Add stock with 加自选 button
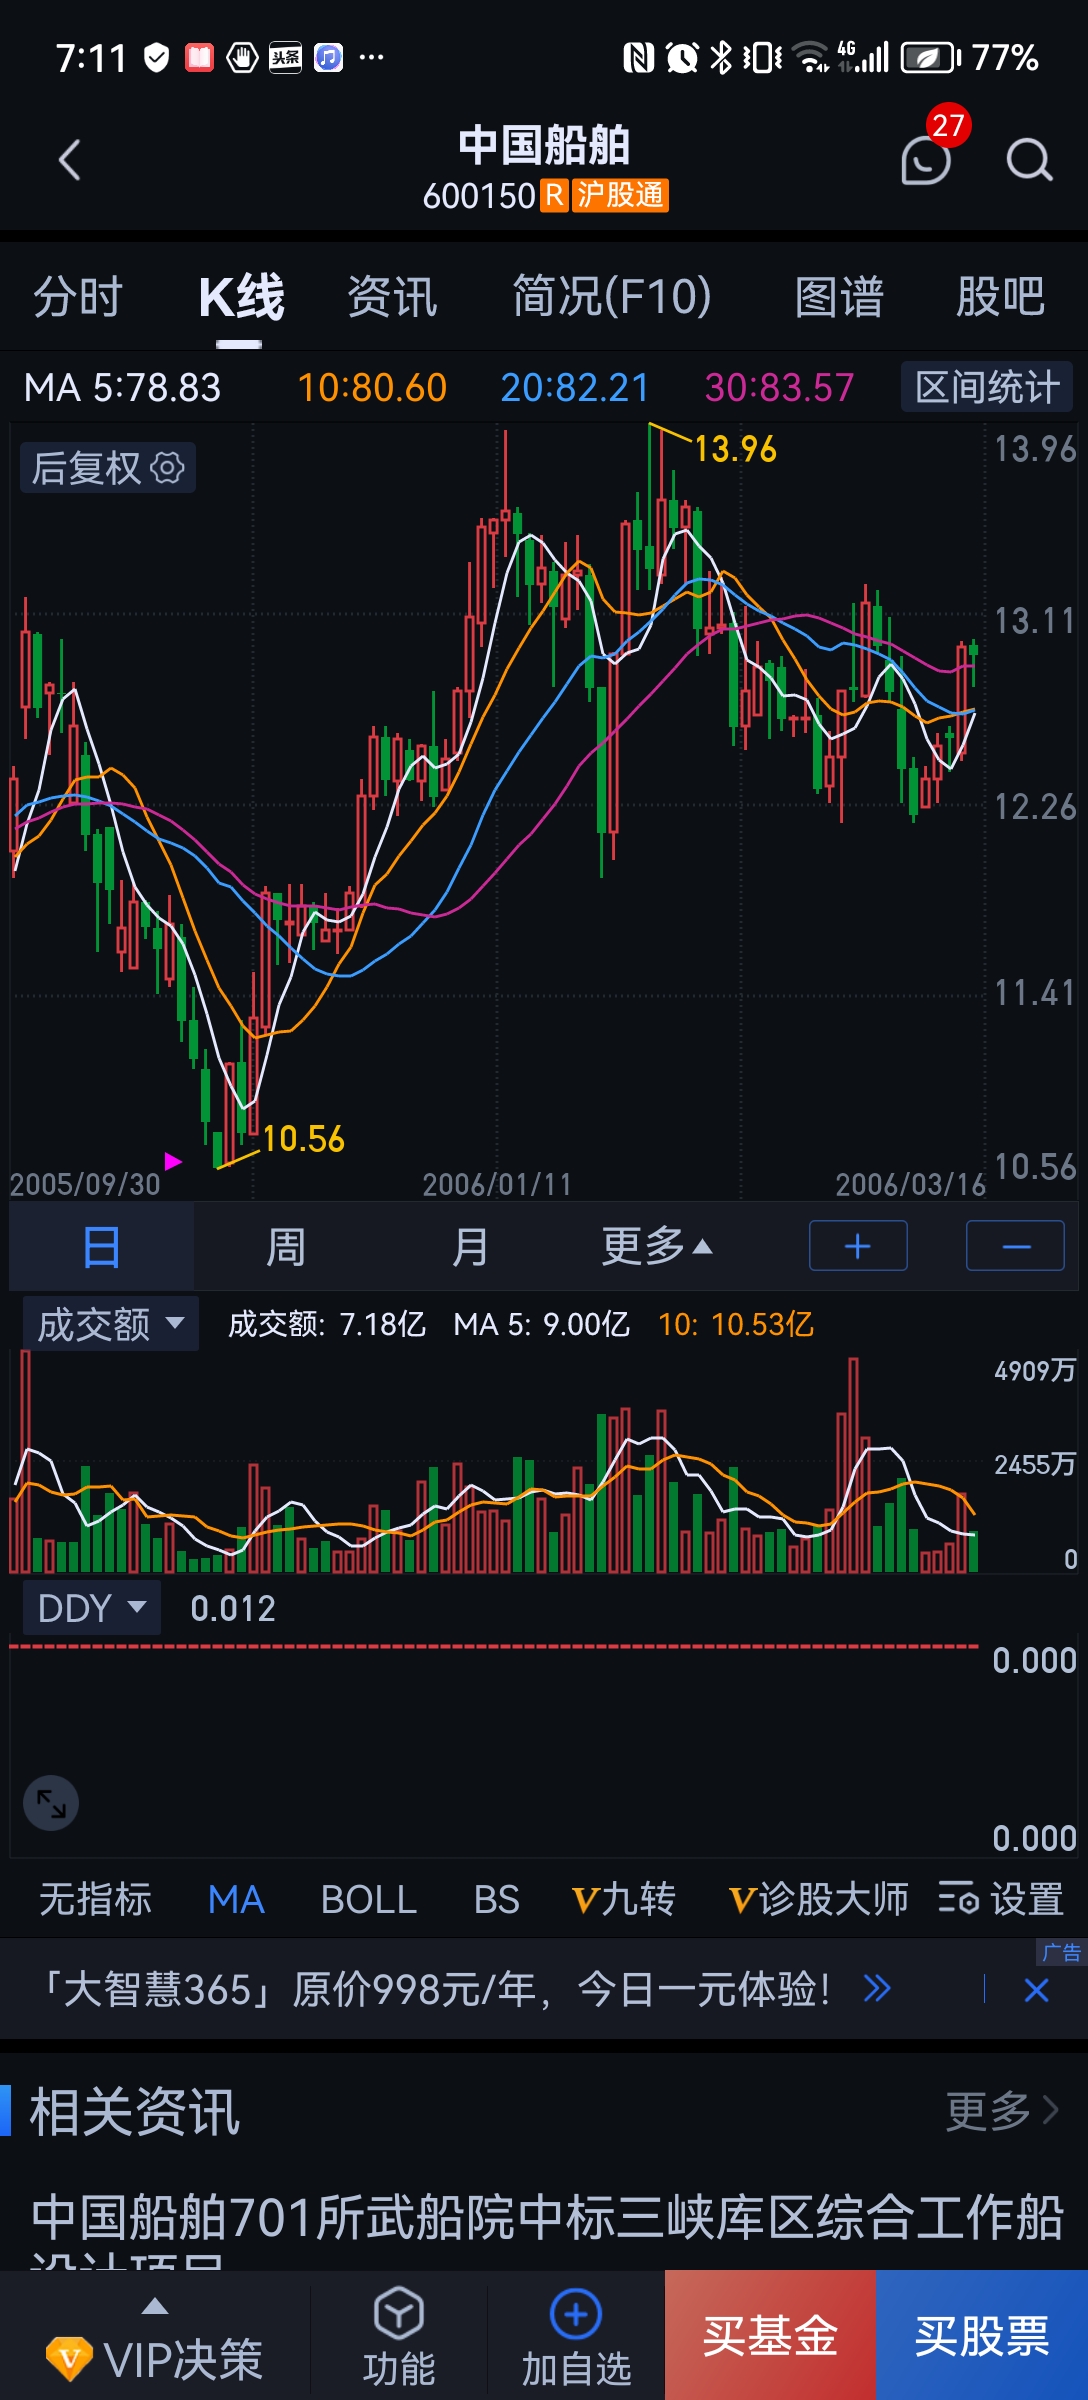 576,2337
